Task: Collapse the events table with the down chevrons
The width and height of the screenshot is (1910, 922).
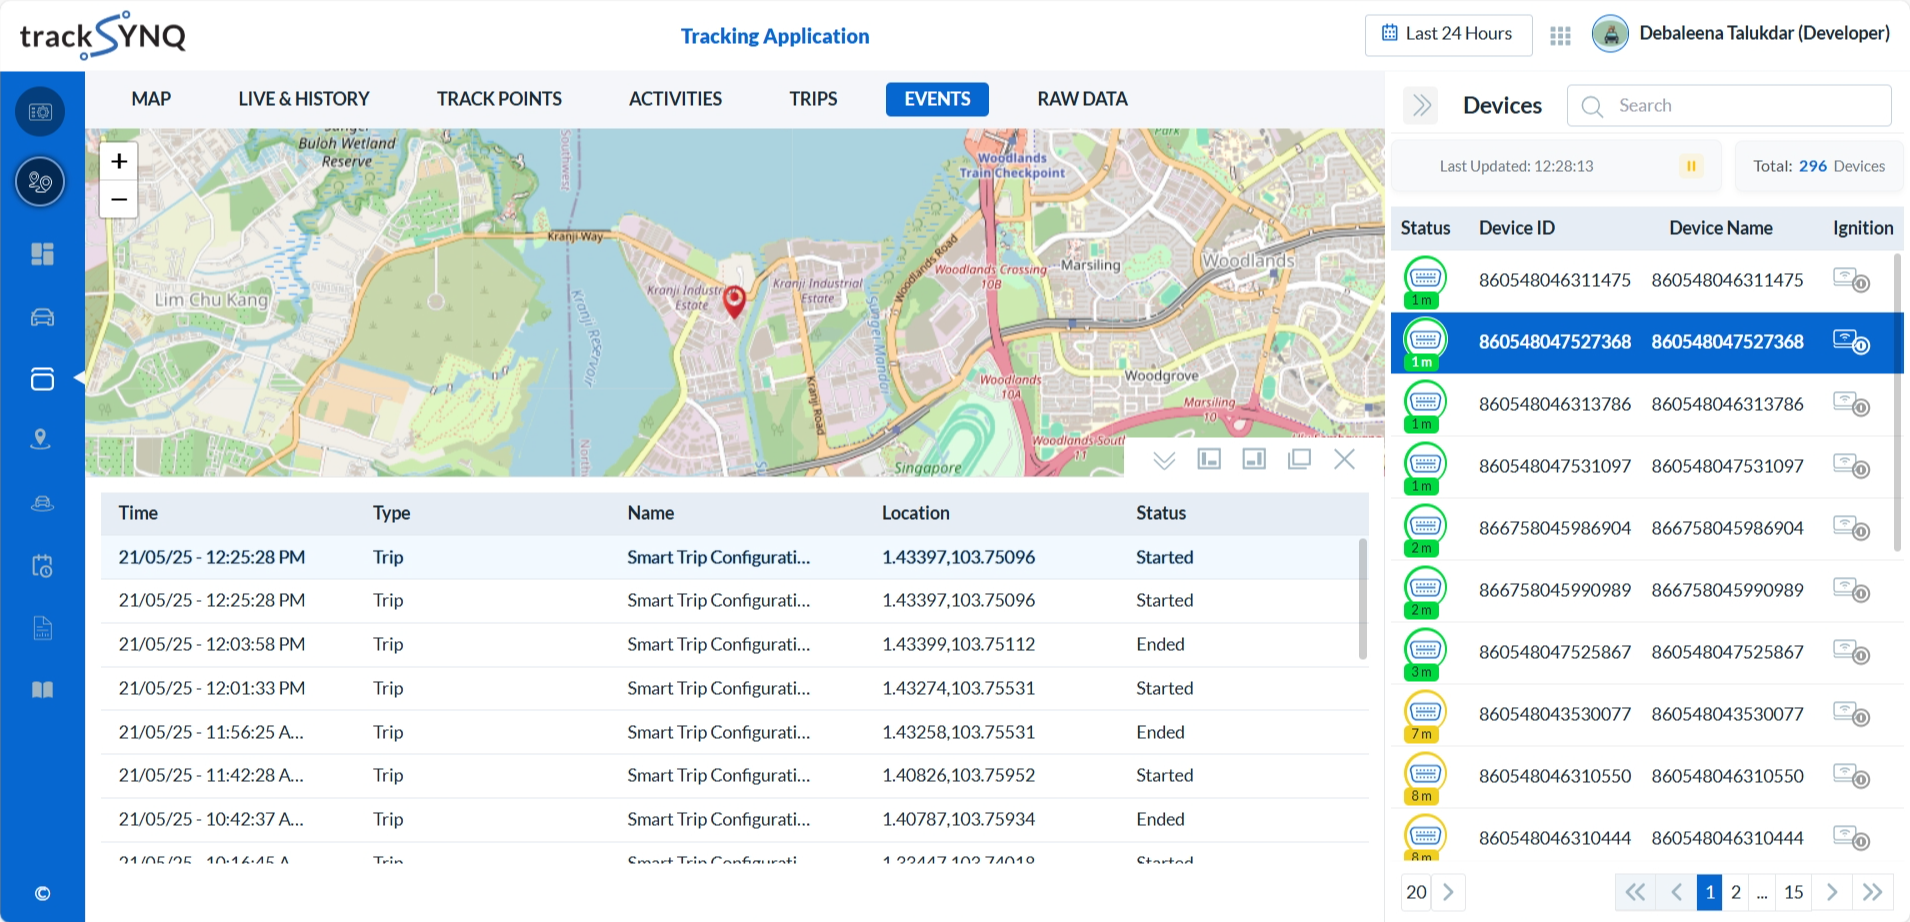Action: tap(1163, 460)
